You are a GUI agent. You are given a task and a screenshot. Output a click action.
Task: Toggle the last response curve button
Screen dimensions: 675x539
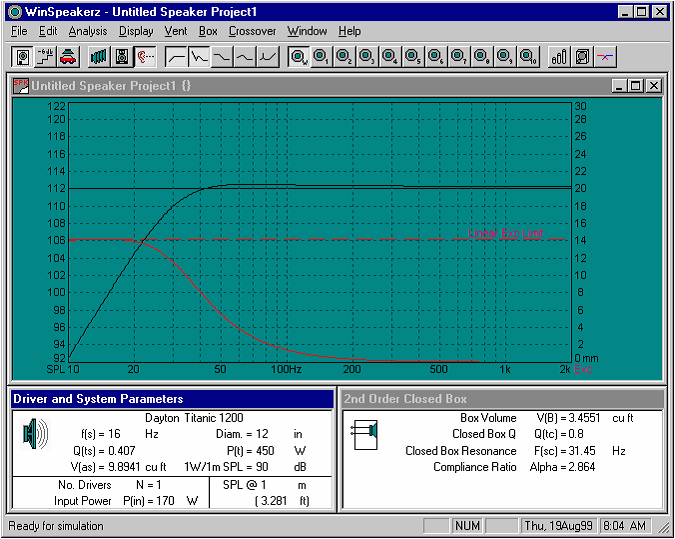268,56
